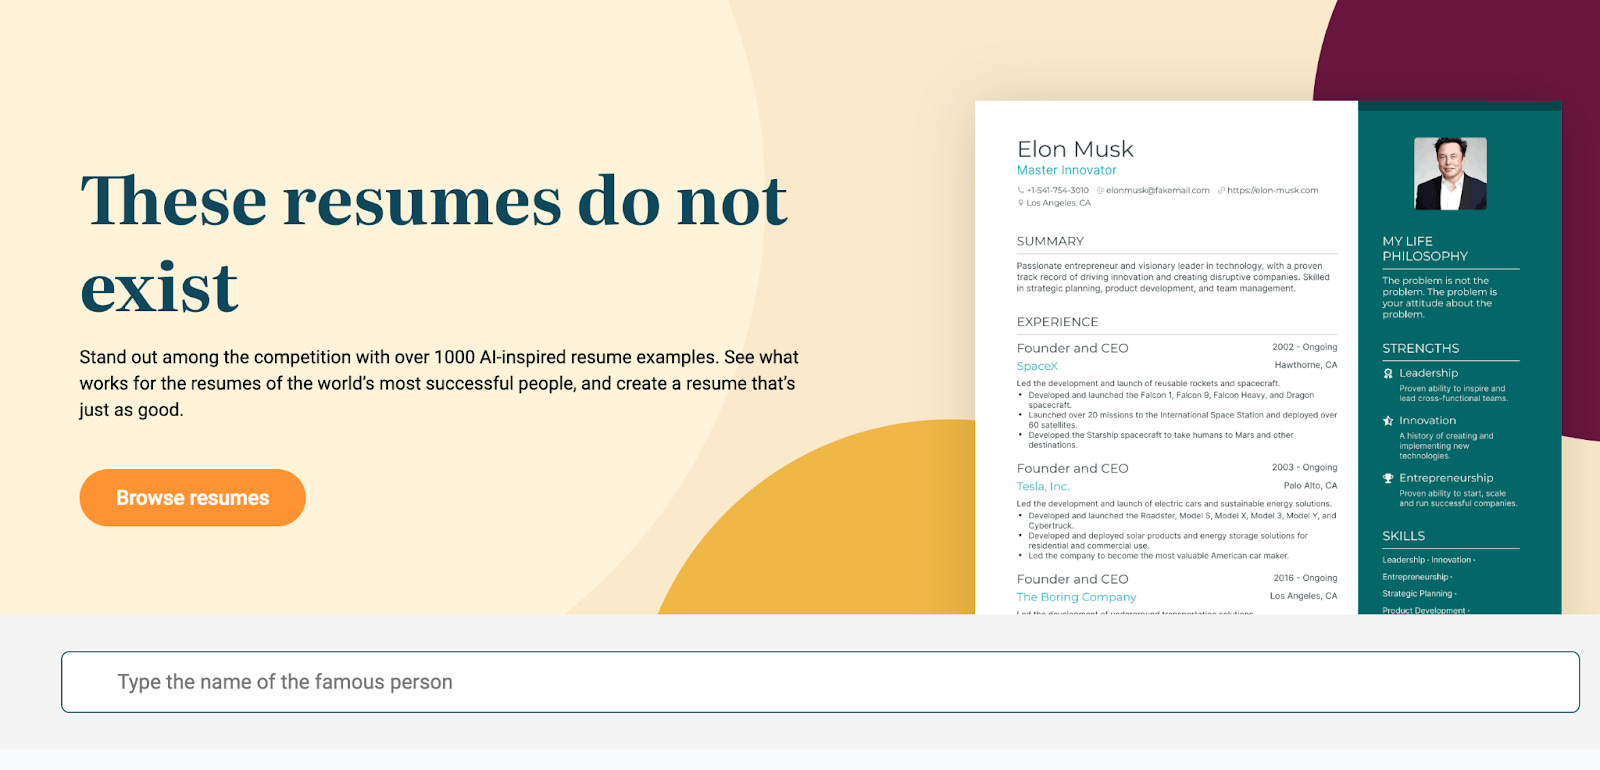The height and width of the screenshot is (770, 1600).
Task: Click the SKILLS heading in sidebar
Action: tap(1404, 536)
